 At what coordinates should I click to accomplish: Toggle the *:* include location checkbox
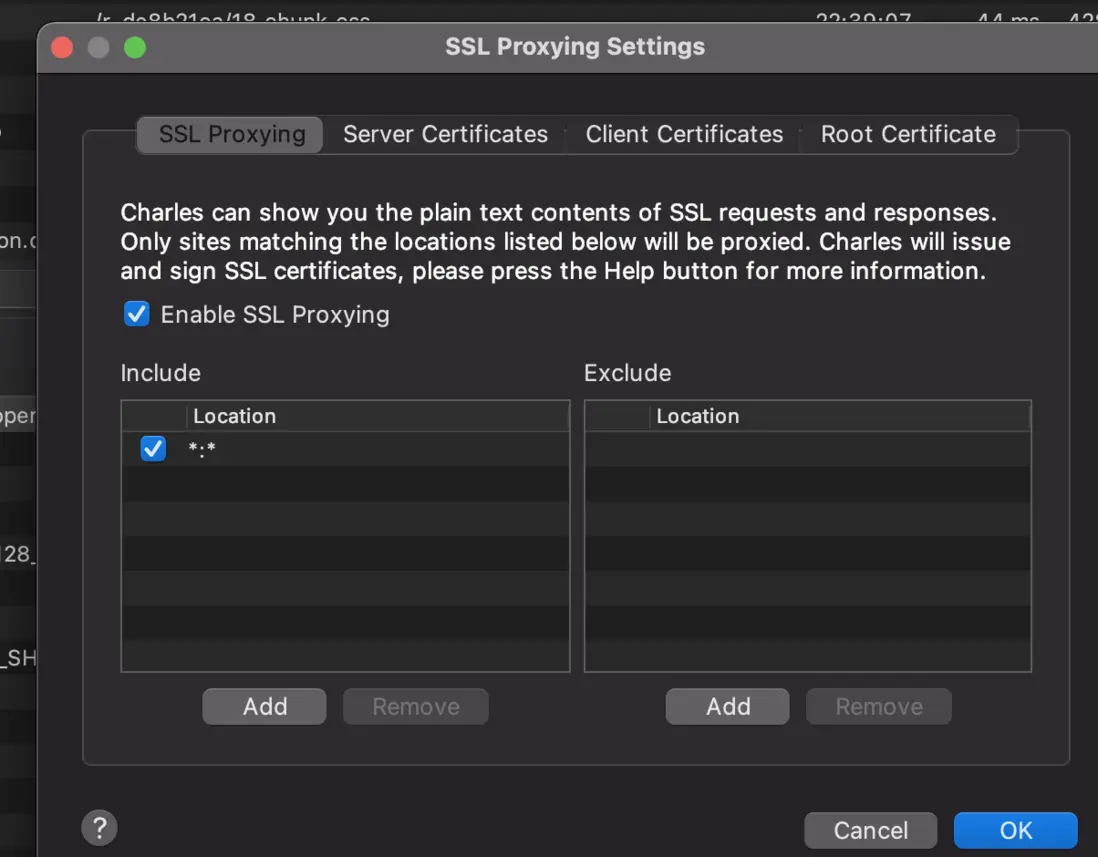[153, 448]
